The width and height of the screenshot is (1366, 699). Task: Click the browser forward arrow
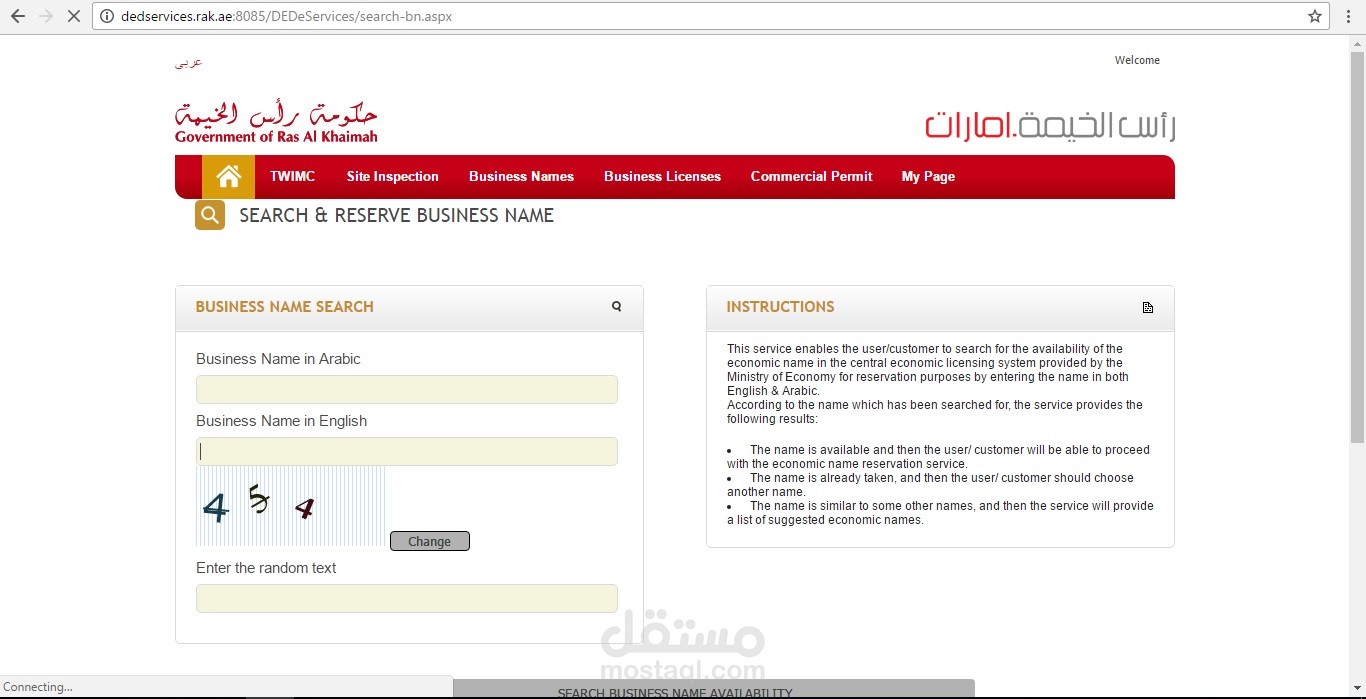(45, 16)
